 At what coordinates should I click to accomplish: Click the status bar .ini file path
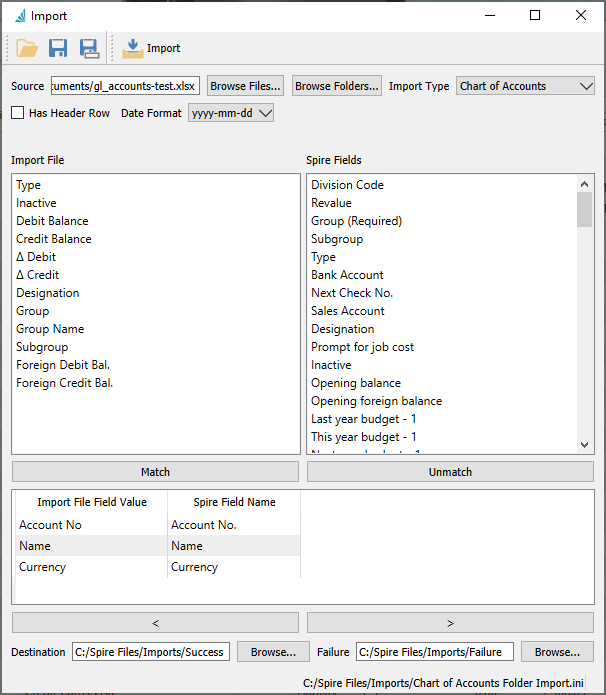(443, 683)
